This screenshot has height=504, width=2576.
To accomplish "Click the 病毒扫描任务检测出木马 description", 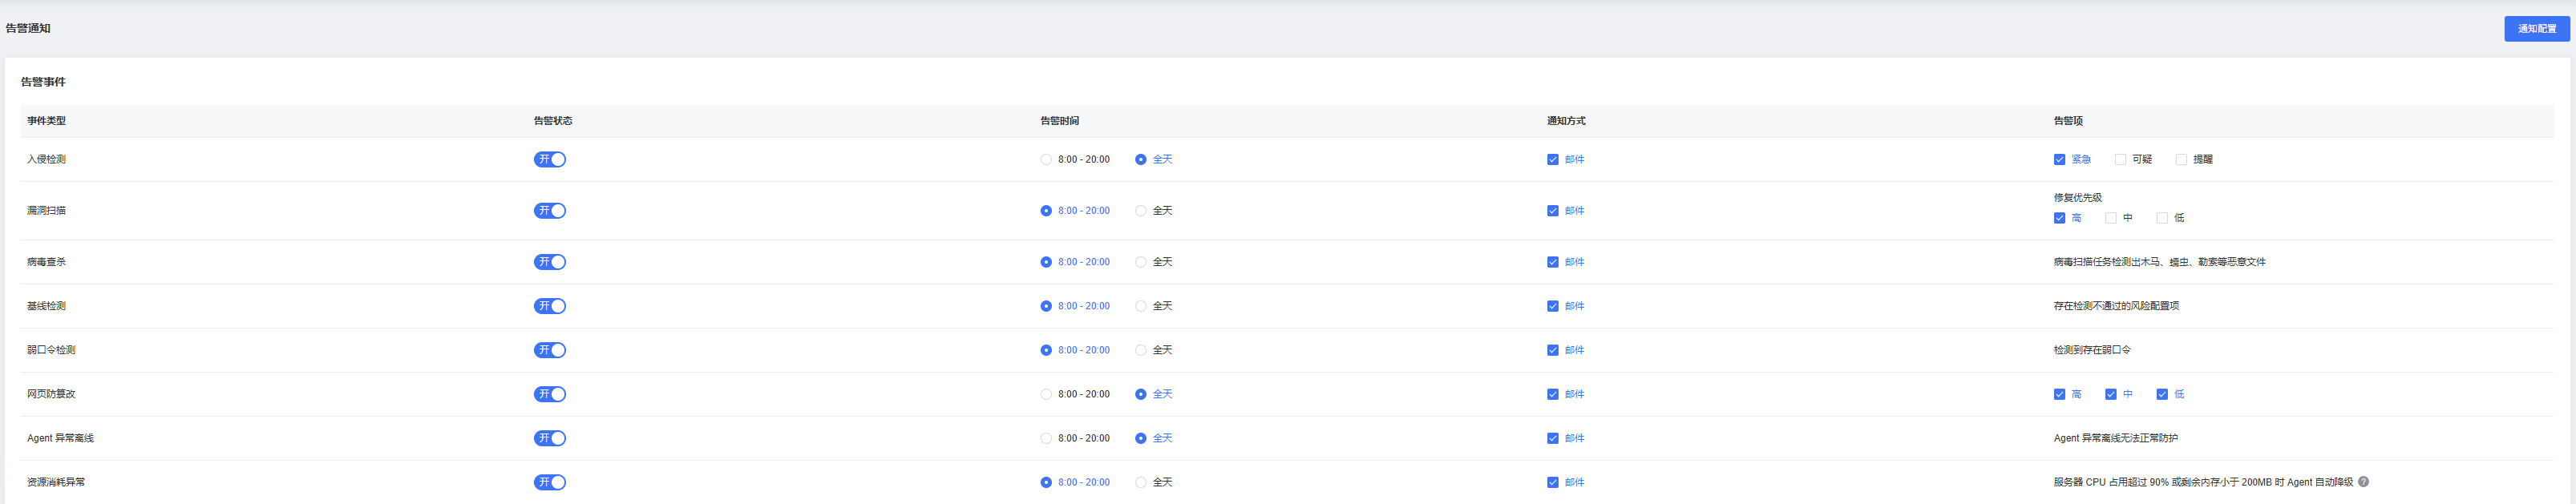I will pos(2160,262).
